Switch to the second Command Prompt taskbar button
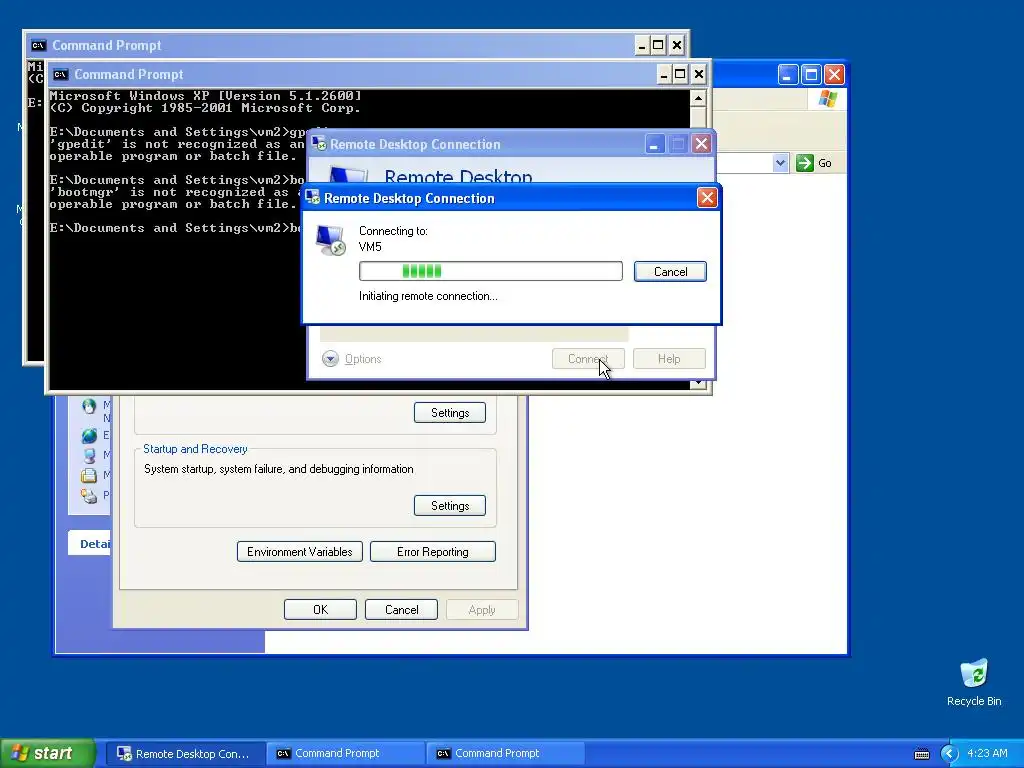Viewport: 1024px width, 768px height. pos(504,754)
